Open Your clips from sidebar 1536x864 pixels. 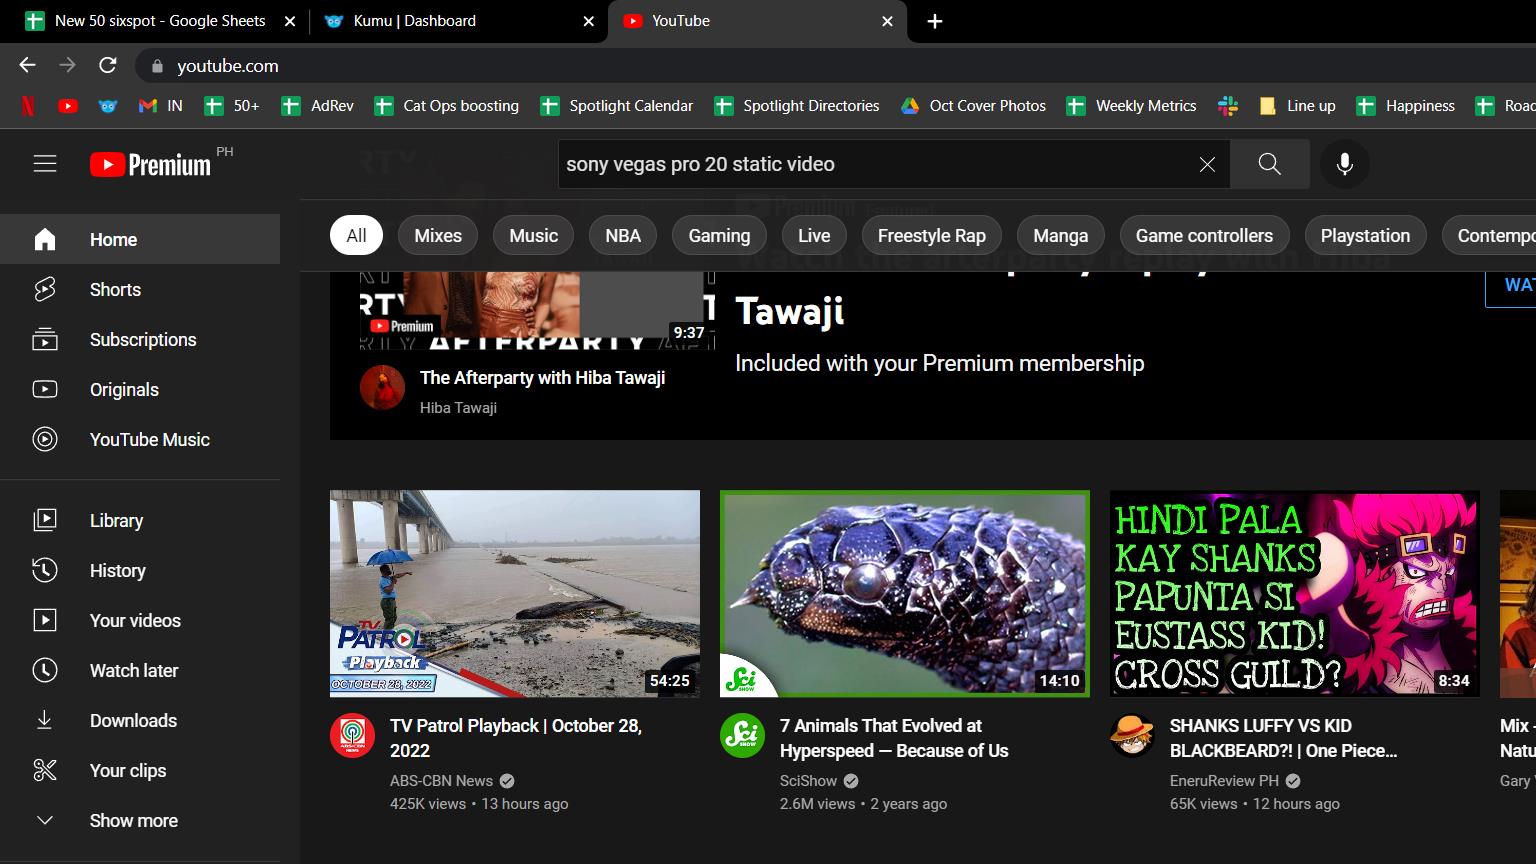pyautogui.click(x=127, y=771)
